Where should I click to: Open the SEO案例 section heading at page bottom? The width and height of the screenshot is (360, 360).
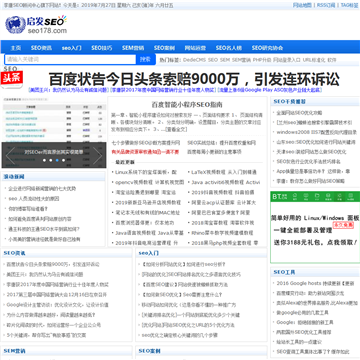(x=150, y=351)
